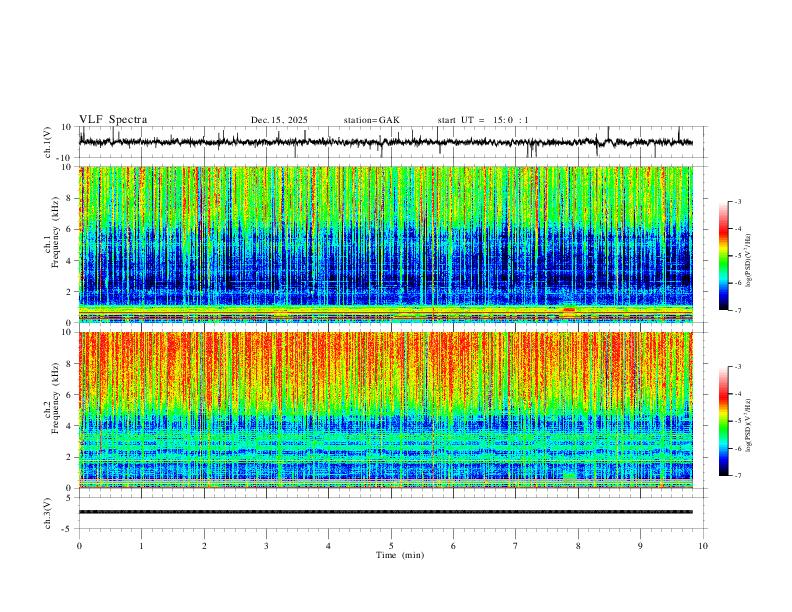Click the "6" kHz tick on ch.1 frequency axis
The height and width of the screenshot is (612, 792).
pos(69,229)
